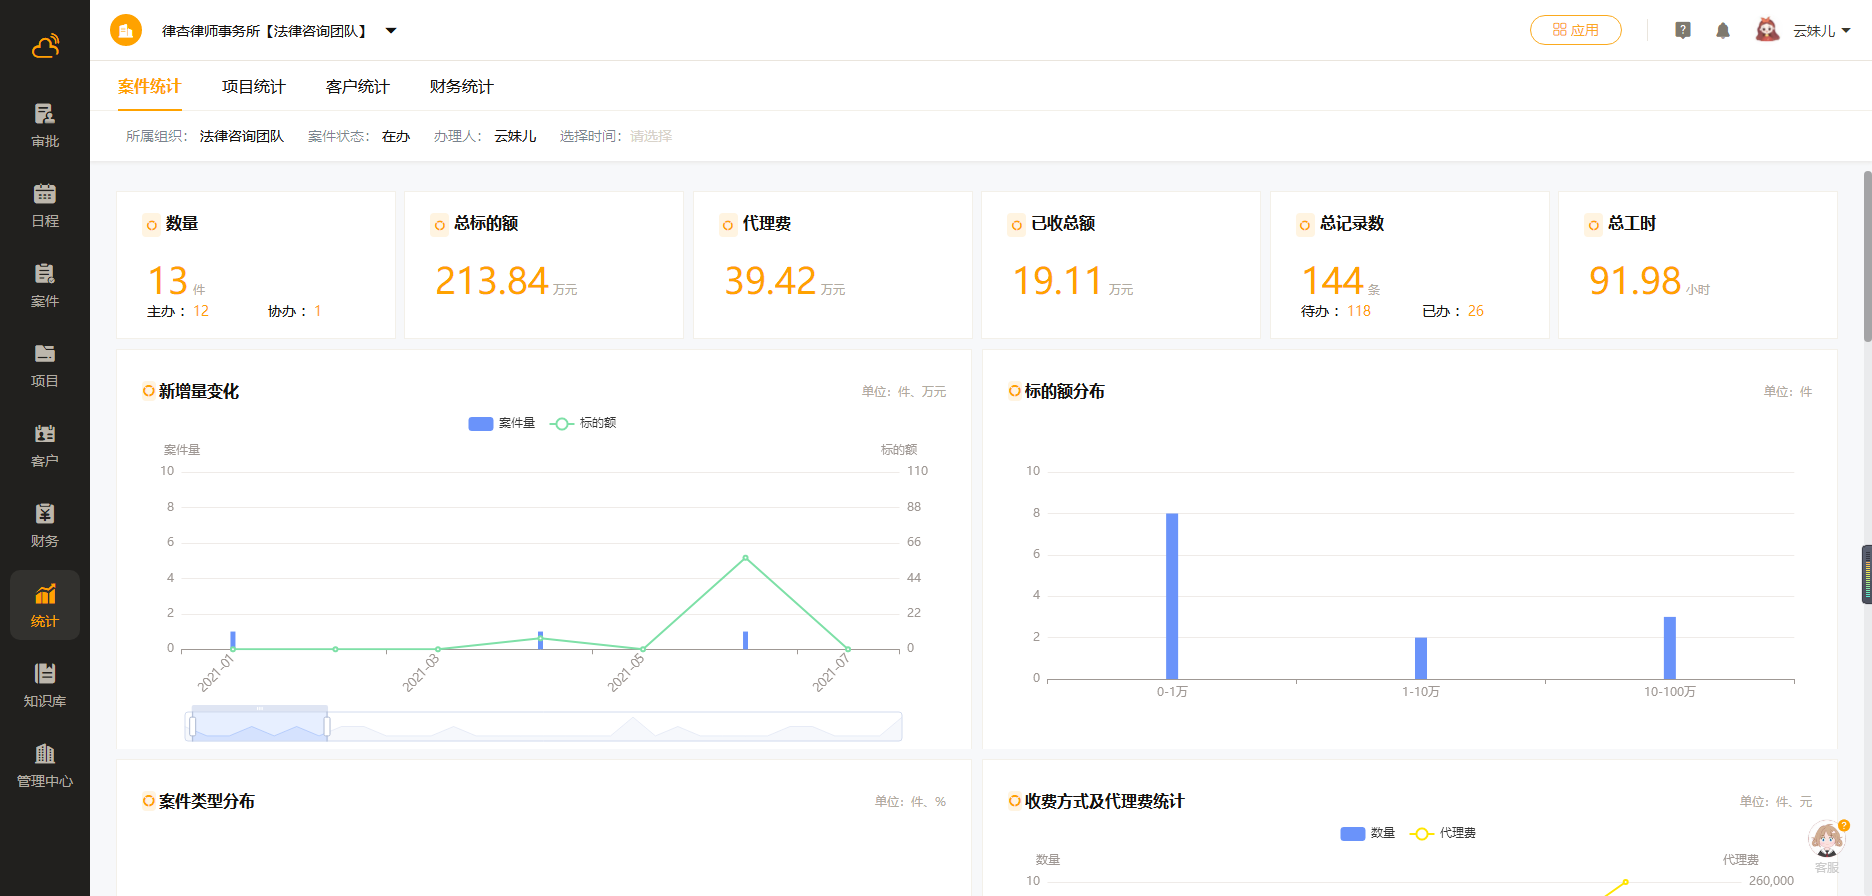The width and height of the screenshot is (1872, 896).
Task: Toggle 标的额 line series in legend
Action: point(584,423)
